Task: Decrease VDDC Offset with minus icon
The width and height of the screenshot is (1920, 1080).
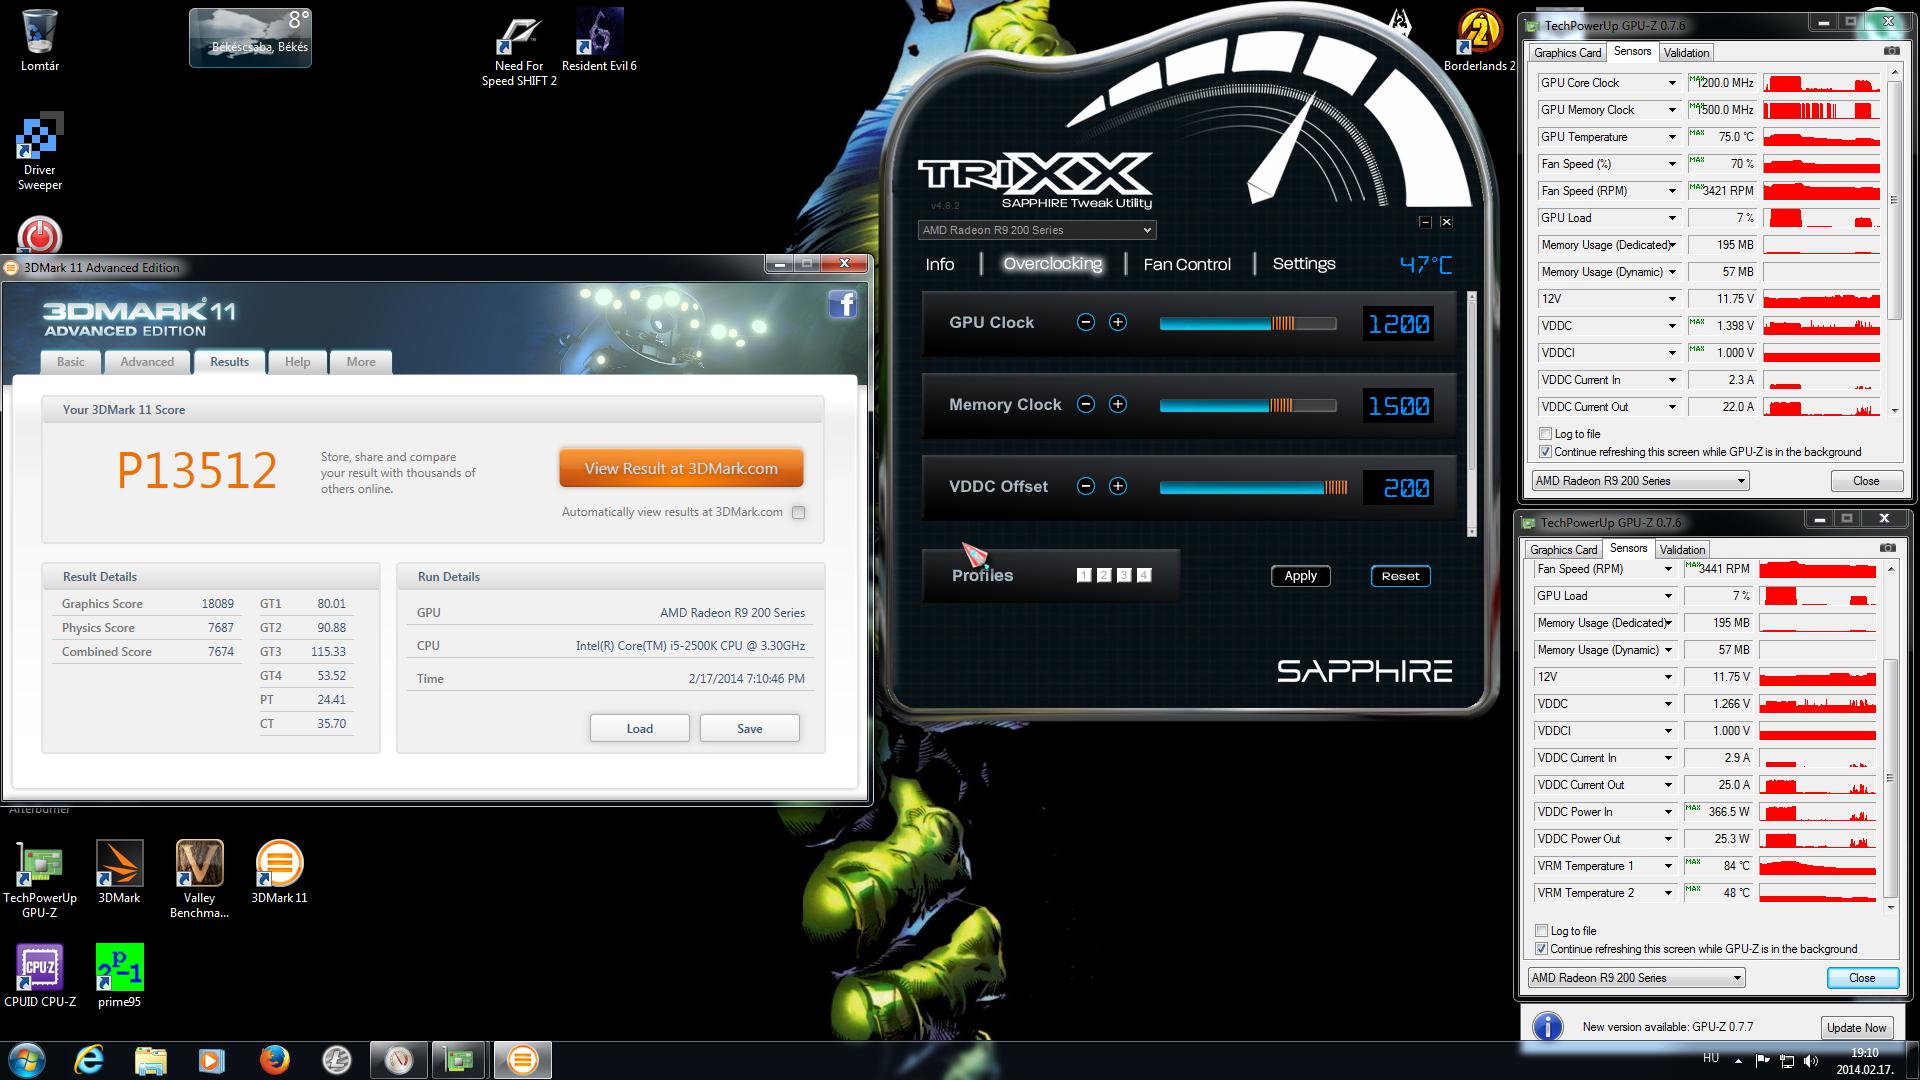Action: (x=1085, y=486)
